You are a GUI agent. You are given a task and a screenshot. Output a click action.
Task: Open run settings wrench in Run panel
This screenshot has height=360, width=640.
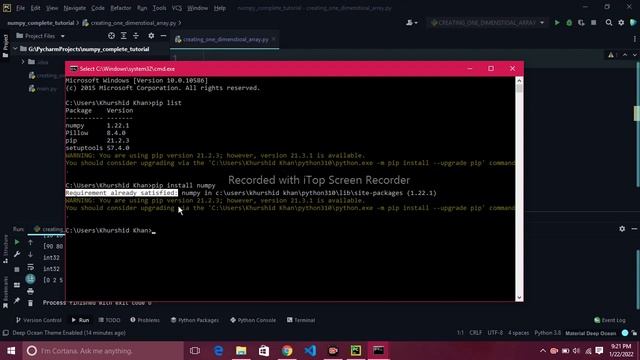[x=17, y=254]
